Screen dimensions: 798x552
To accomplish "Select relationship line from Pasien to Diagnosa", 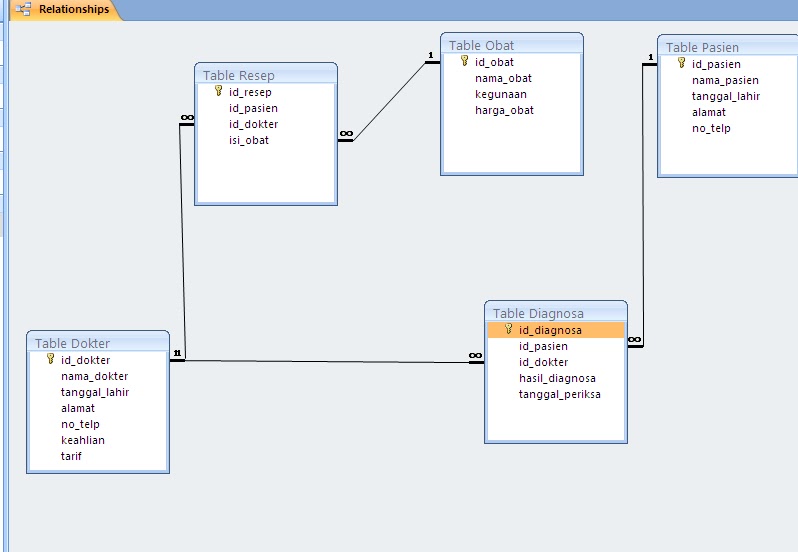I will [x=643, y=204].
